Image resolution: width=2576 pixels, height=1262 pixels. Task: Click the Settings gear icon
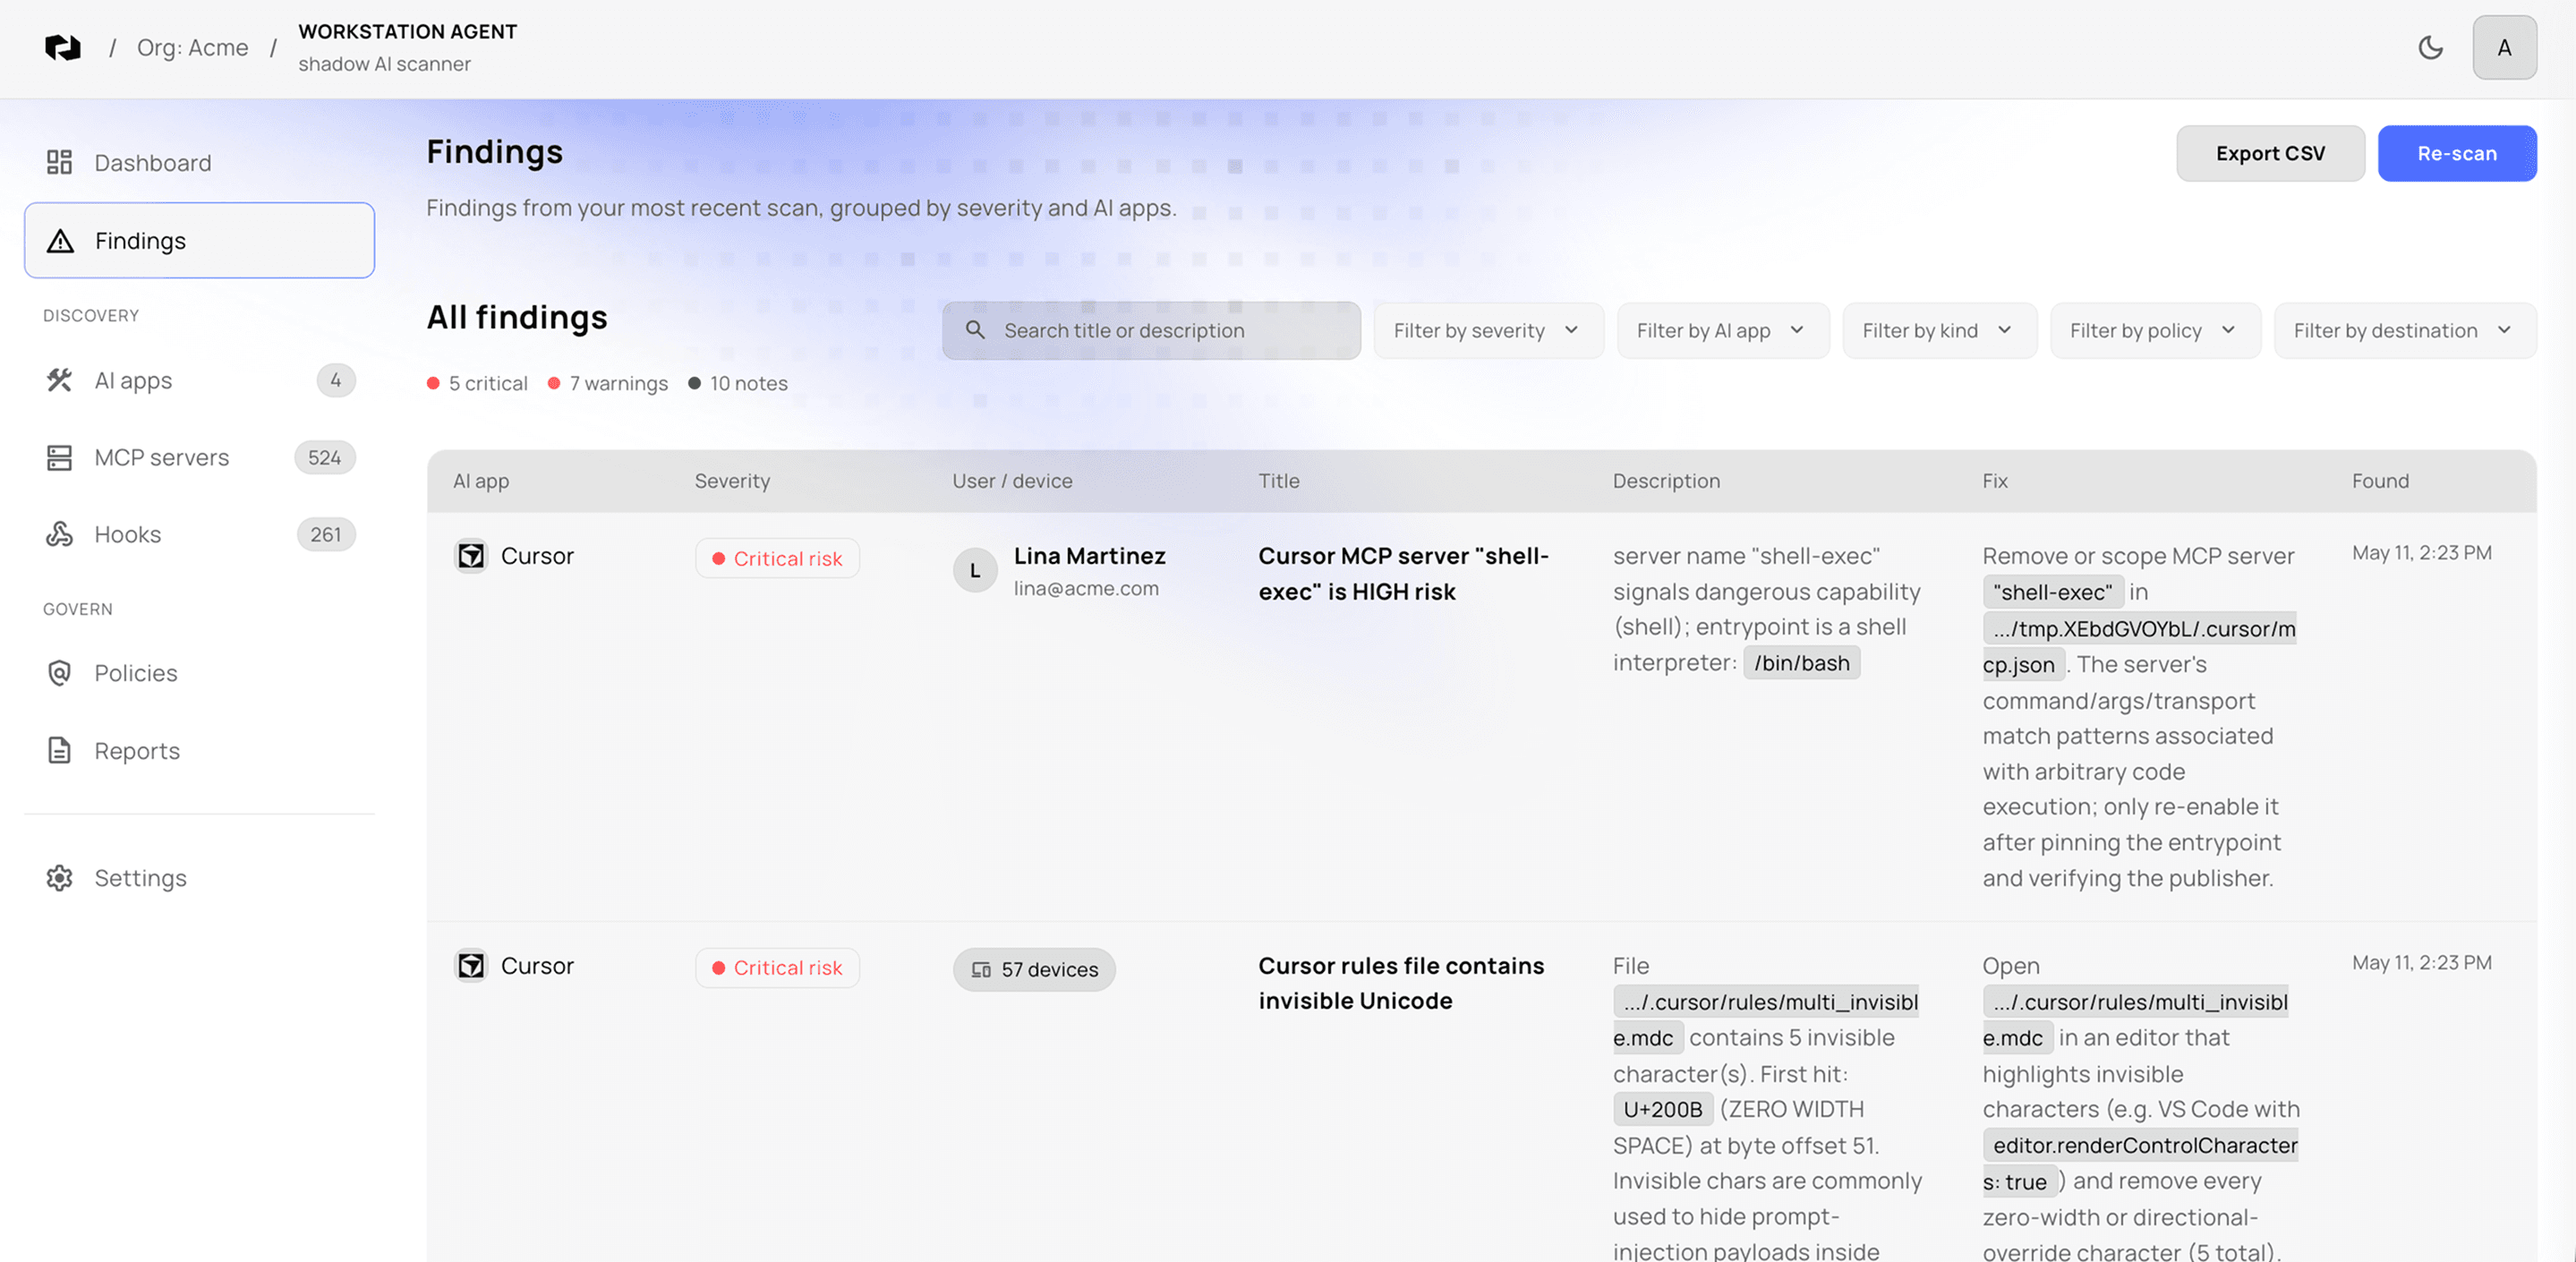click(59, 877)
